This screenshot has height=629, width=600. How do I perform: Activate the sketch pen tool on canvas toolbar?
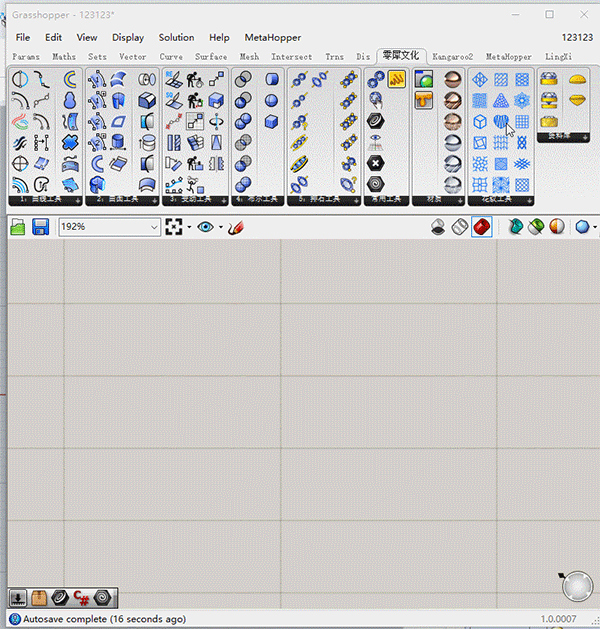click(x=236, y=227)
